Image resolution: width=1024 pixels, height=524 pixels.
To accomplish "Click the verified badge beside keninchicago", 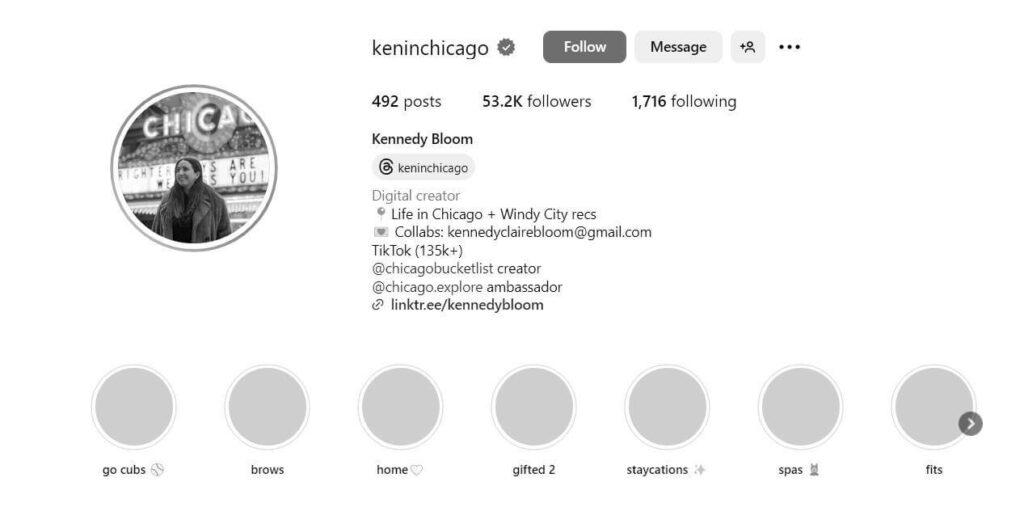I will [506, 47].
